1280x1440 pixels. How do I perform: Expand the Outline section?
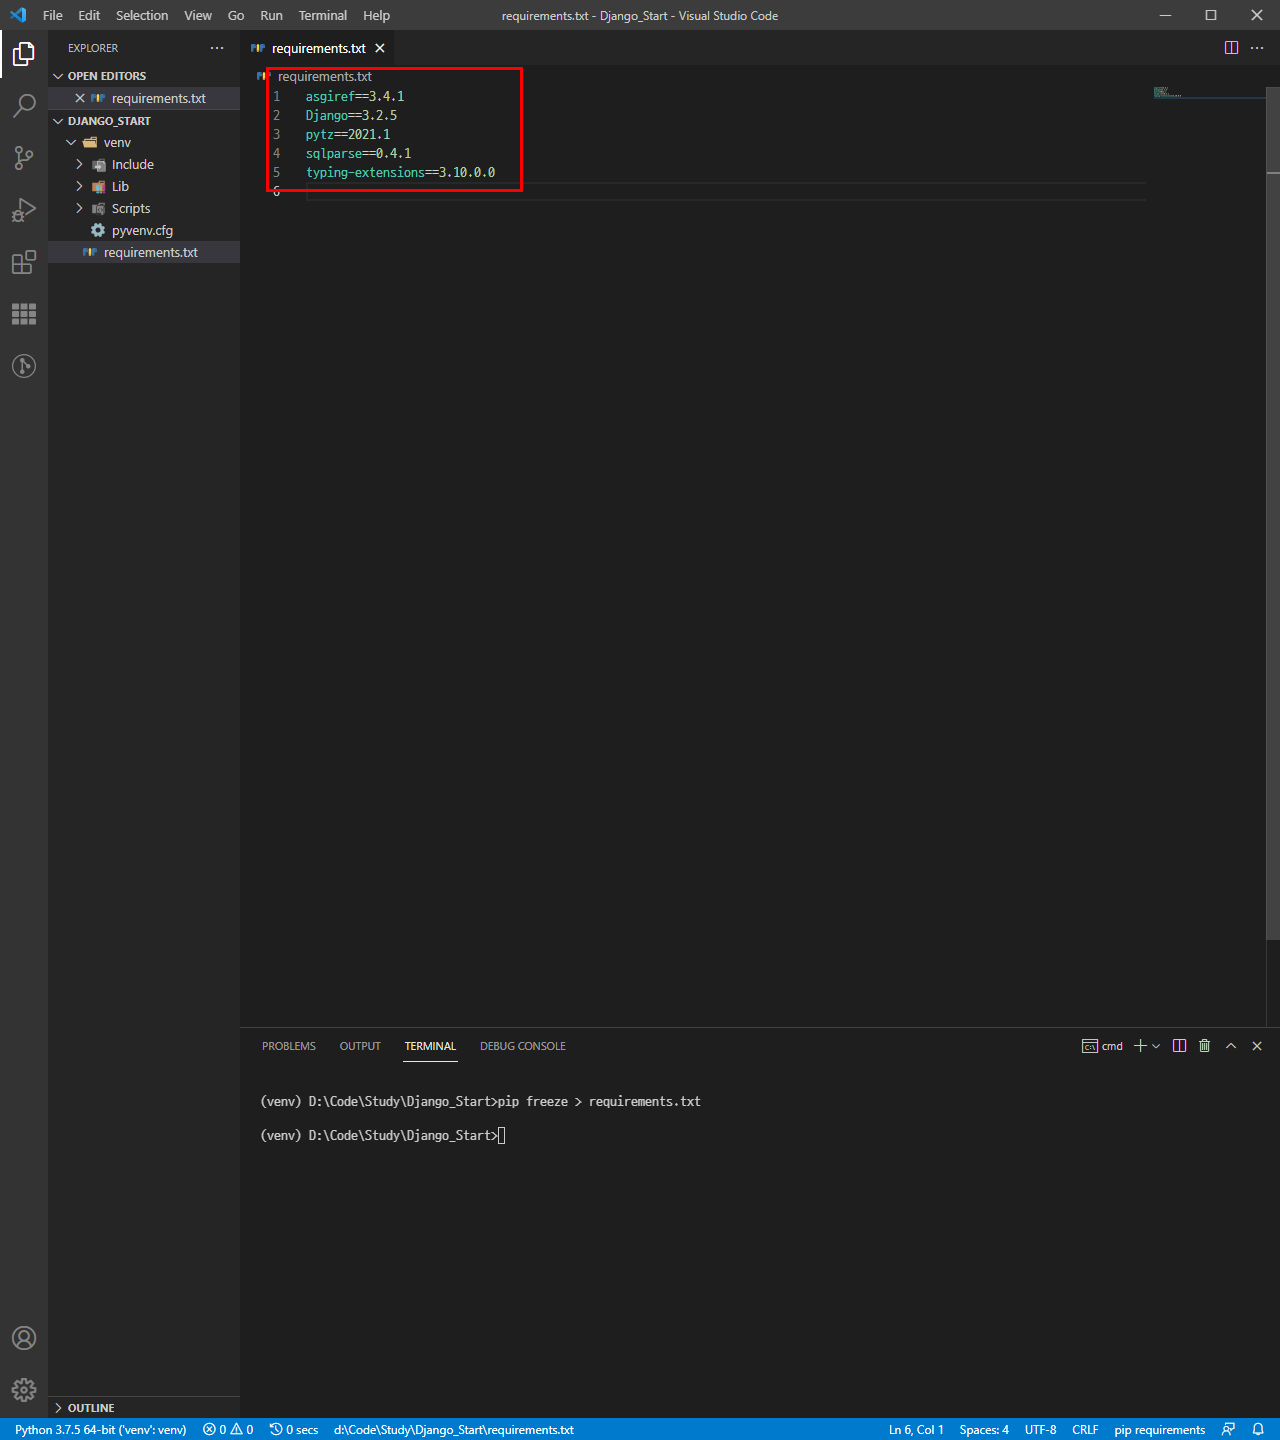tap(144, 1408)
